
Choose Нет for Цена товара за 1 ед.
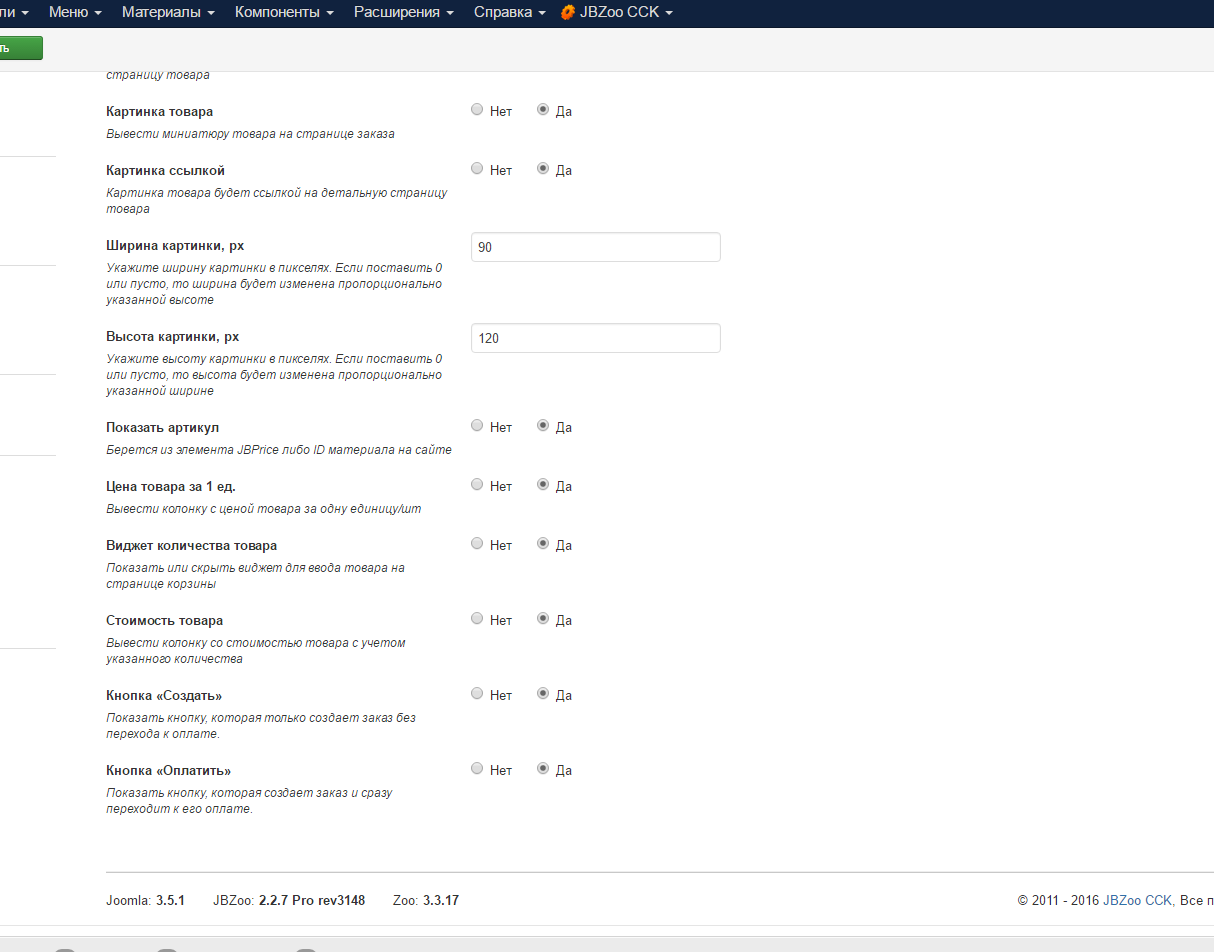pos(477,485)
